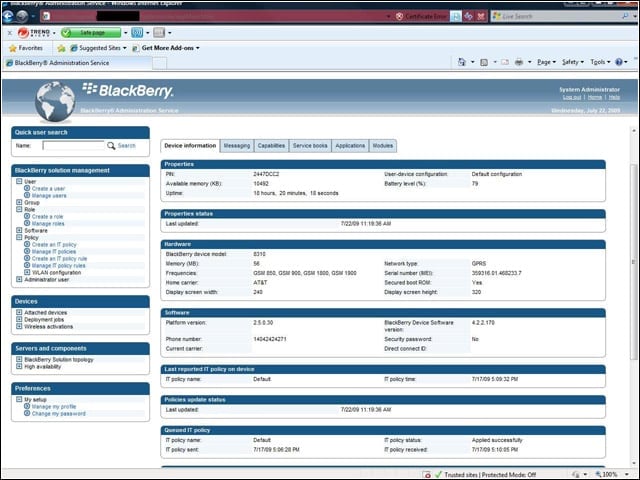The width and height of the screenshot is (640, 480).
Task: Click the round icon beside Change my password
Action: [x=27, y=413]
